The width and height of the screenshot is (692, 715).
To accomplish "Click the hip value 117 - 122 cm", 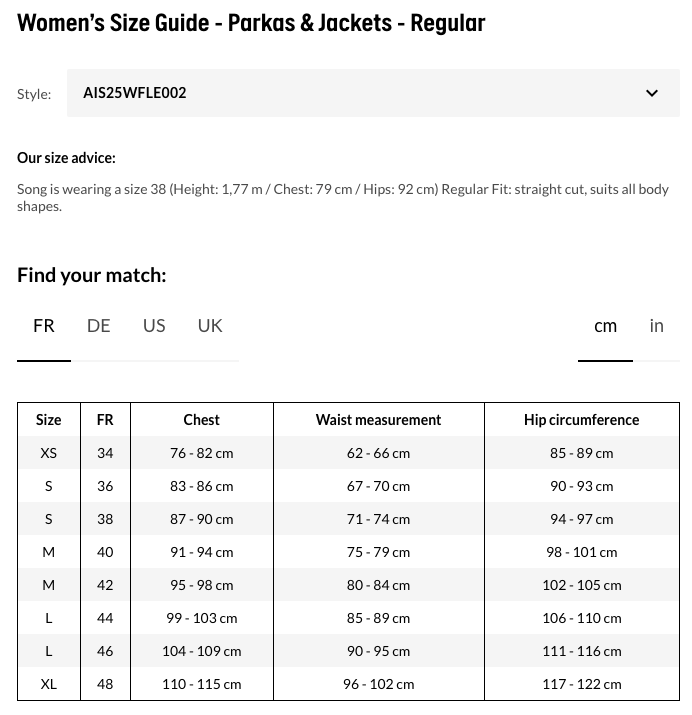I will 581,684.
